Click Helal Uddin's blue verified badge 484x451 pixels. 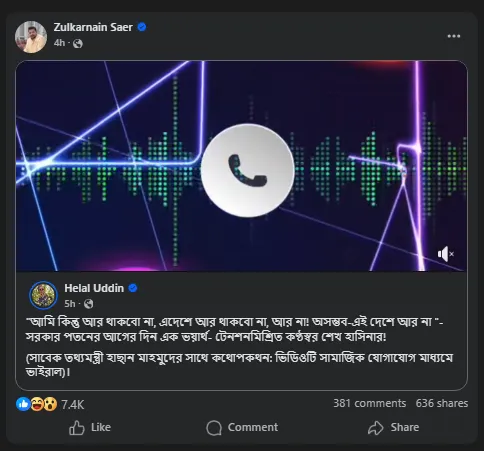click(x=133, y=288)
